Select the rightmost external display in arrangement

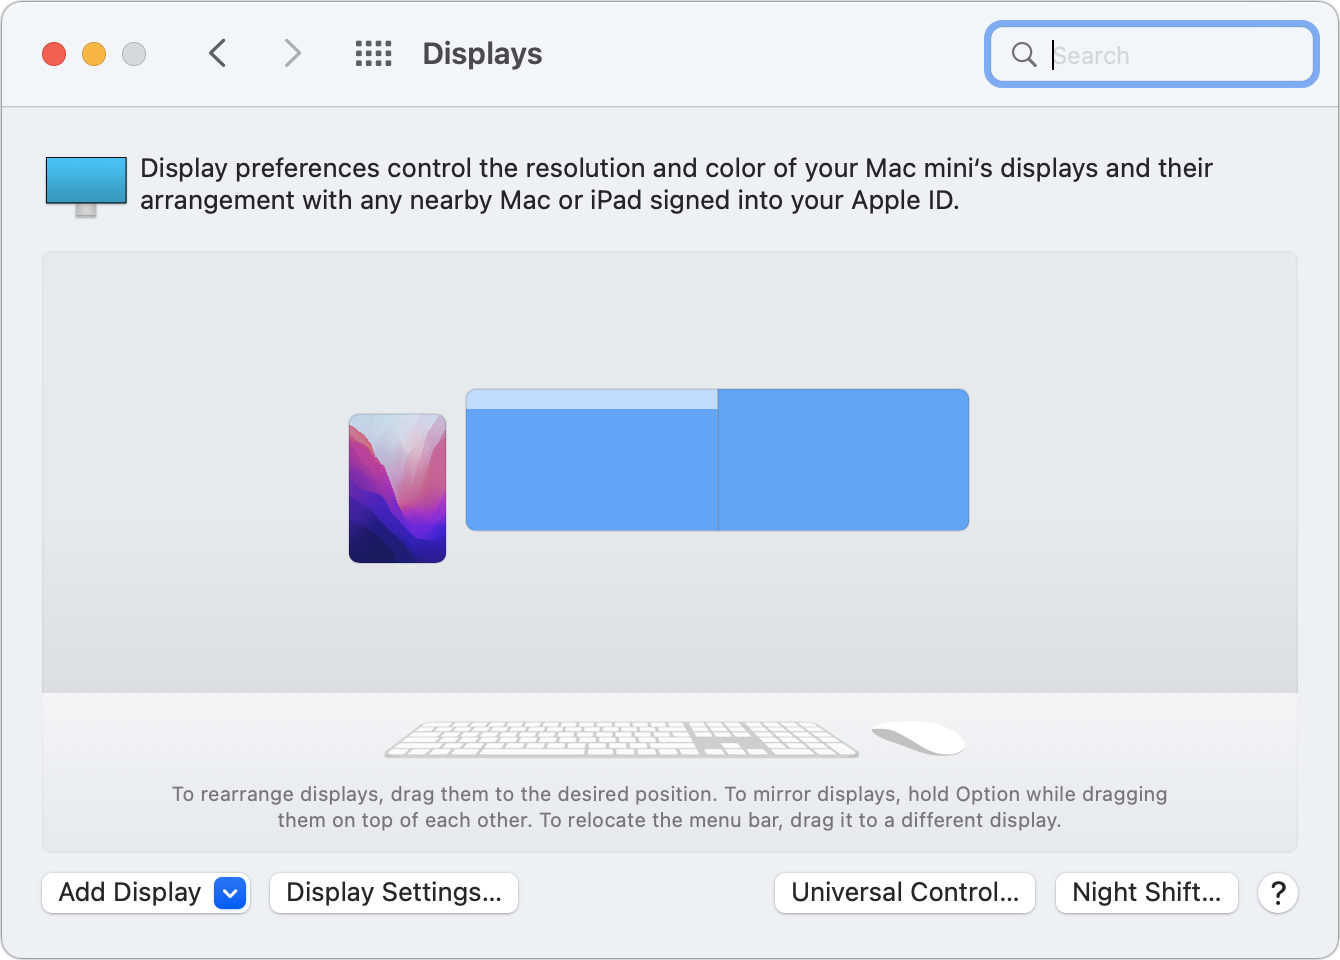pyautogui.click(x=843, y=460)
